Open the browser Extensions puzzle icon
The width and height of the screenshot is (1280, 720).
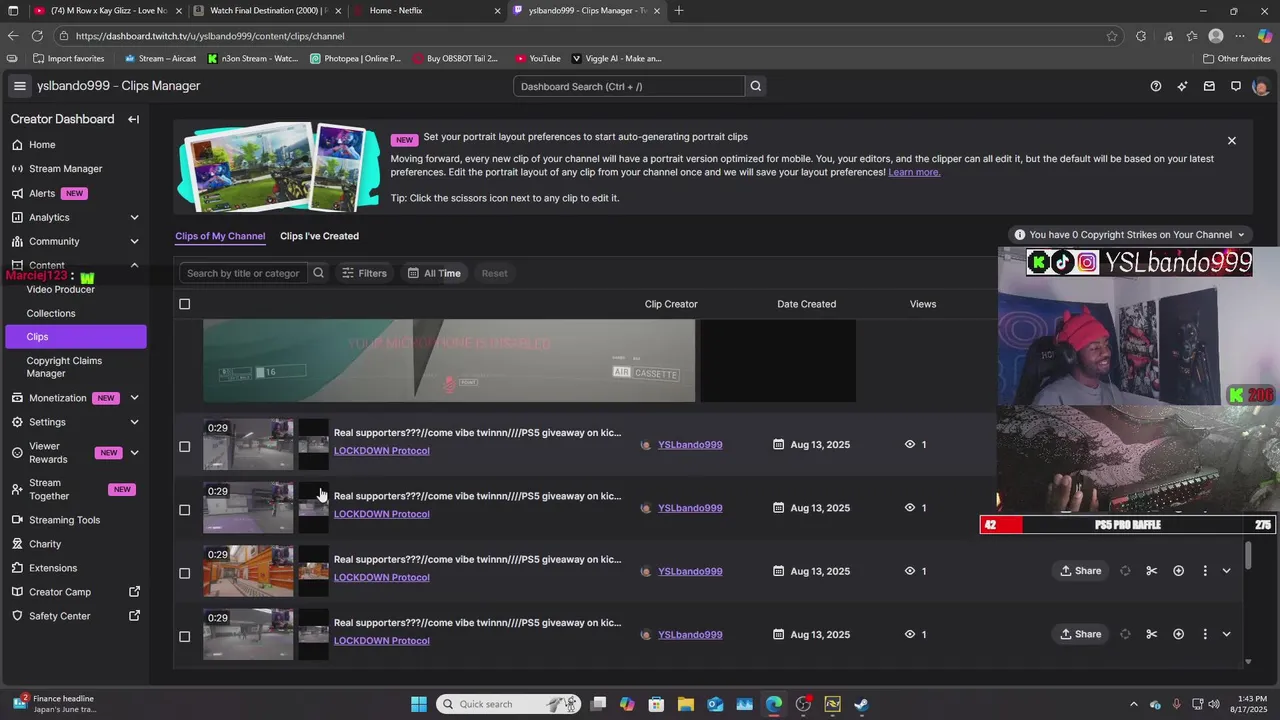[x=1141, y=36]
